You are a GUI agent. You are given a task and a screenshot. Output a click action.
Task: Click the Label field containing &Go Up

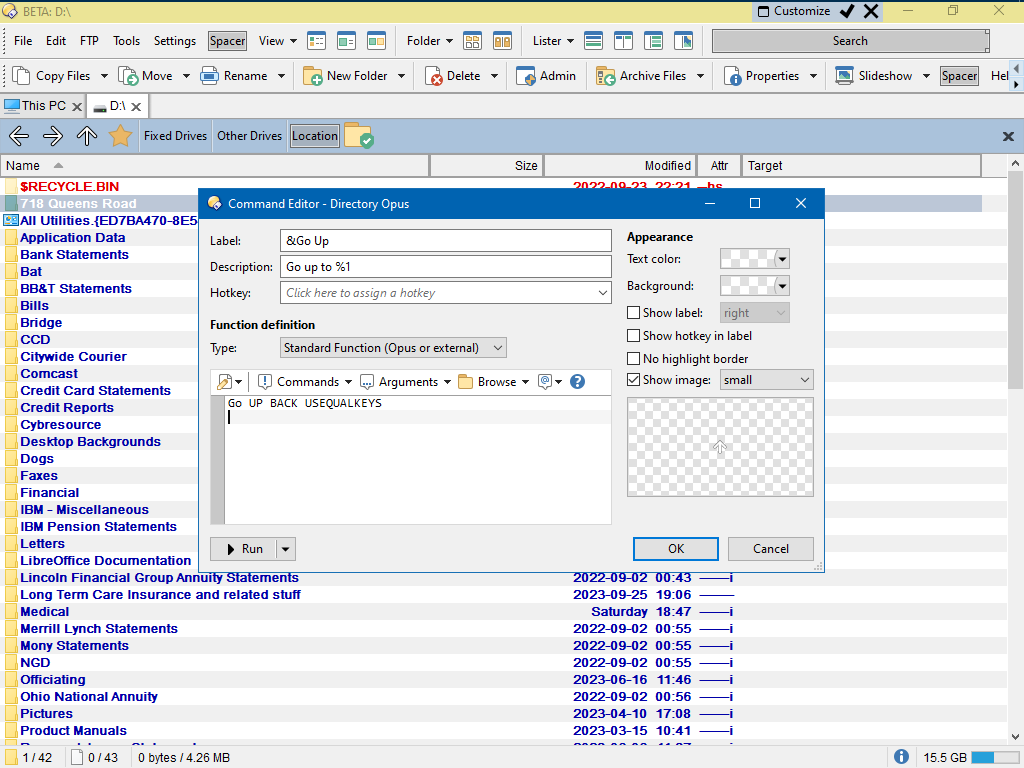(445, 240)
